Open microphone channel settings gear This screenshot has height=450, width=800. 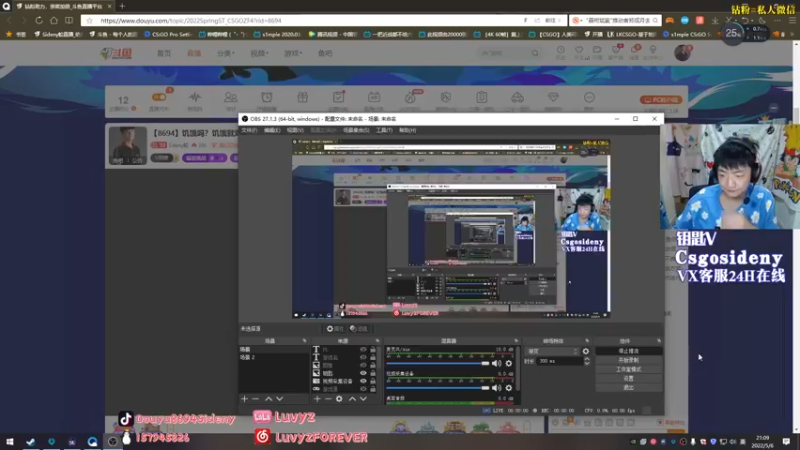coord(509,363)
